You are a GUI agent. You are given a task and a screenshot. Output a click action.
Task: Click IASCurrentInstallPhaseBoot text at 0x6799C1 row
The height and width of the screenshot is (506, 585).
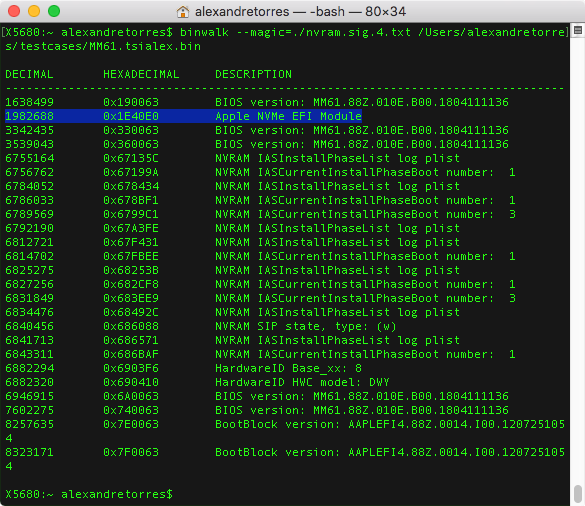pyautogui.click(x=365, y=214)
